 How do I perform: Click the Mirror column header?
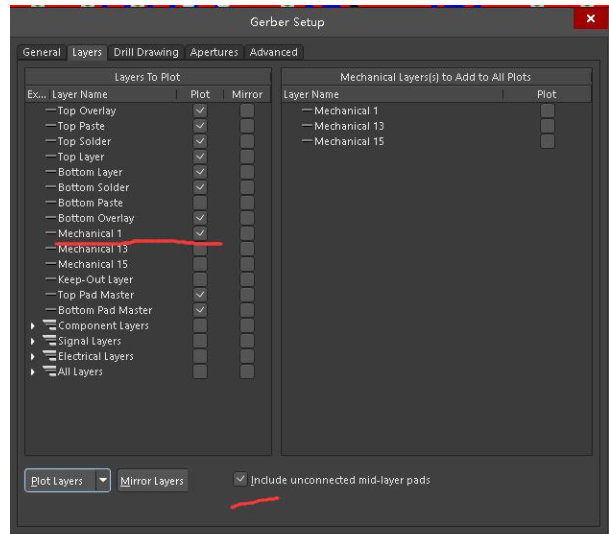(x=247, y=94)
